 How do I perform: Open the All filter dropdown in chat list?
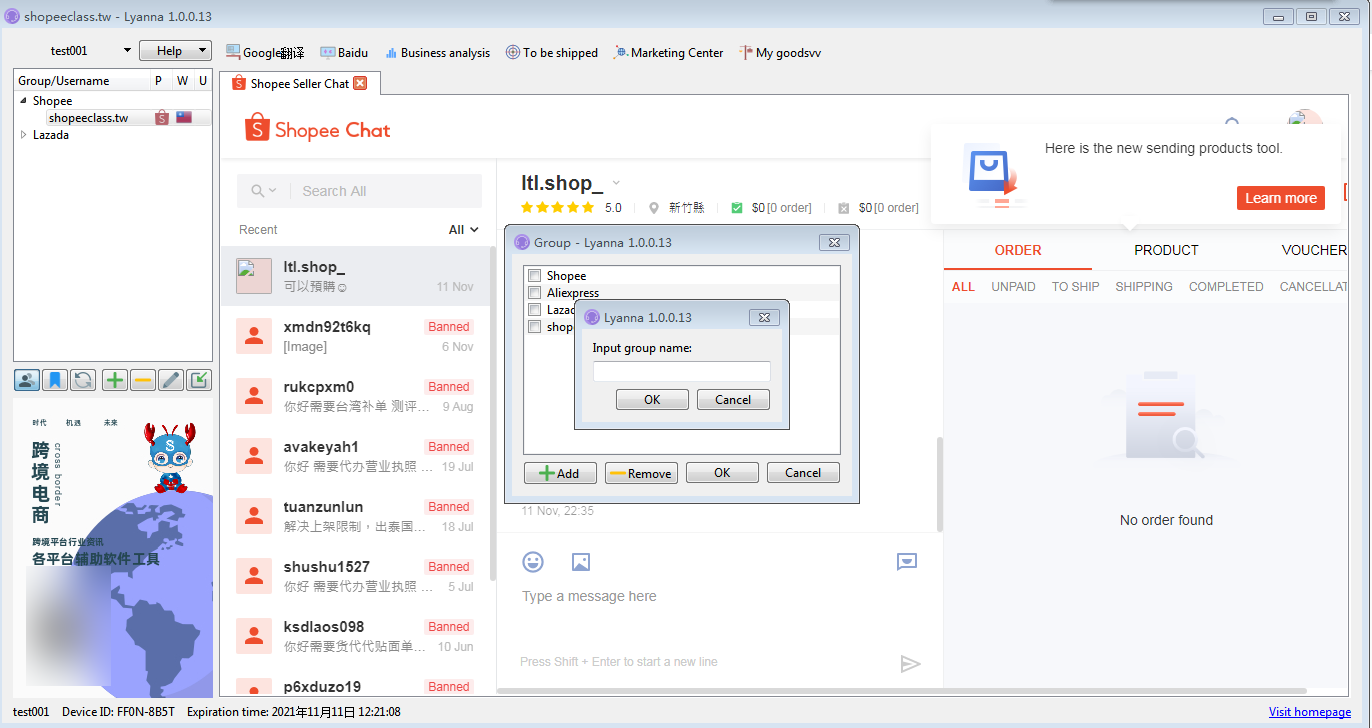pyautogui.click(x=463, y=230)
